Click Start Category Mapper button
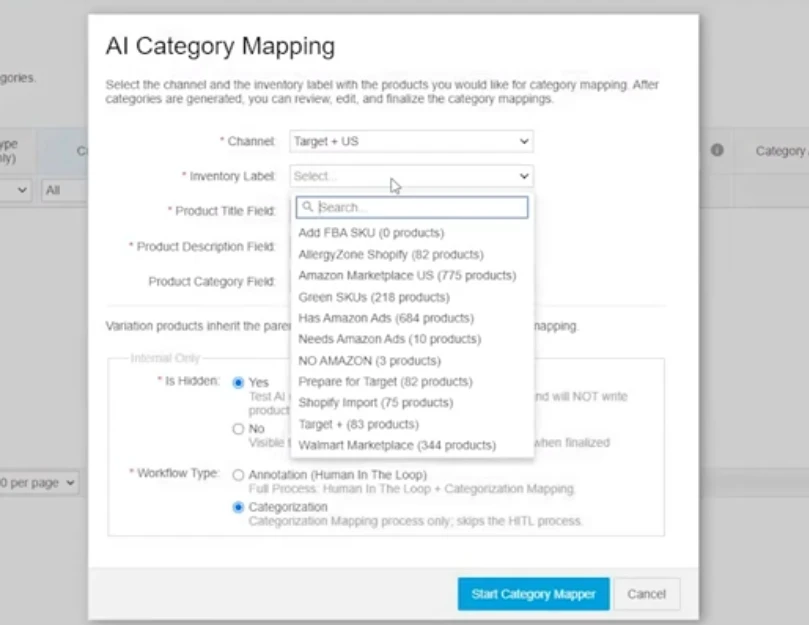 pyautogui.click(x=533, y=594)
